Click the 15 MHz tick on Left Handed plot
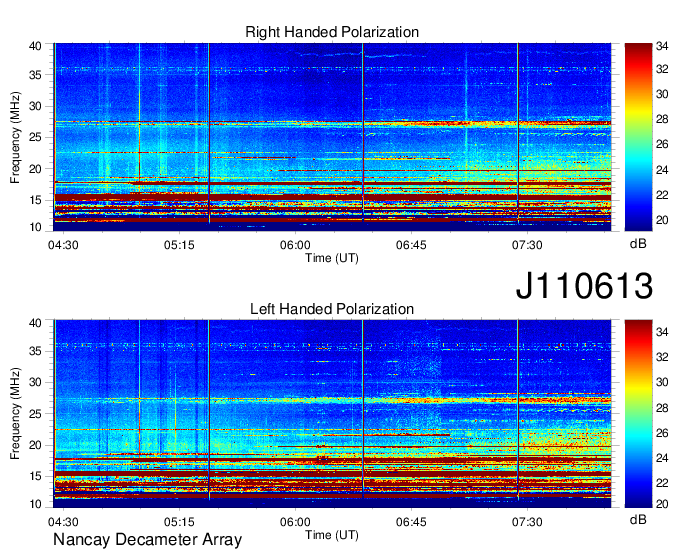 coord(35,477)
